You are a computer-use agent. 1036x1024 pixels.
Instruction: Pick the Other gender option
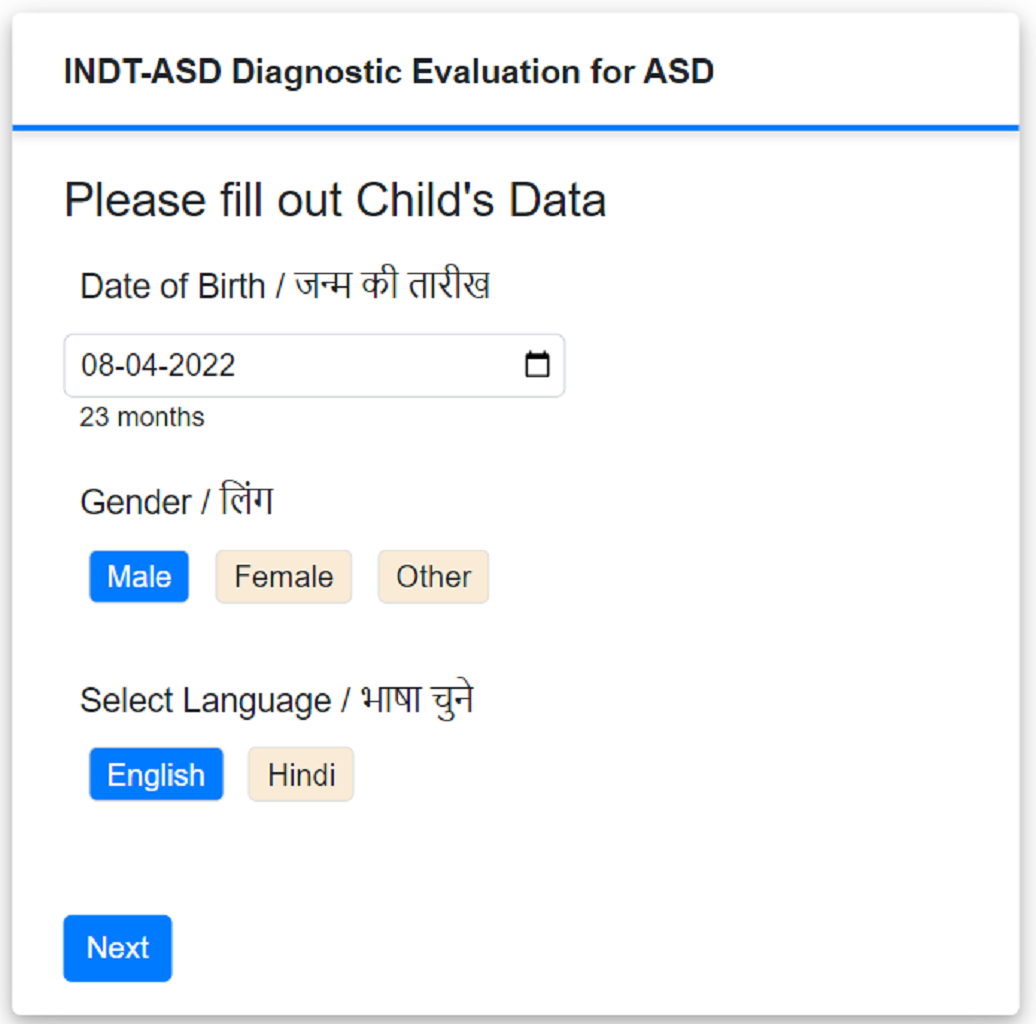433,577
